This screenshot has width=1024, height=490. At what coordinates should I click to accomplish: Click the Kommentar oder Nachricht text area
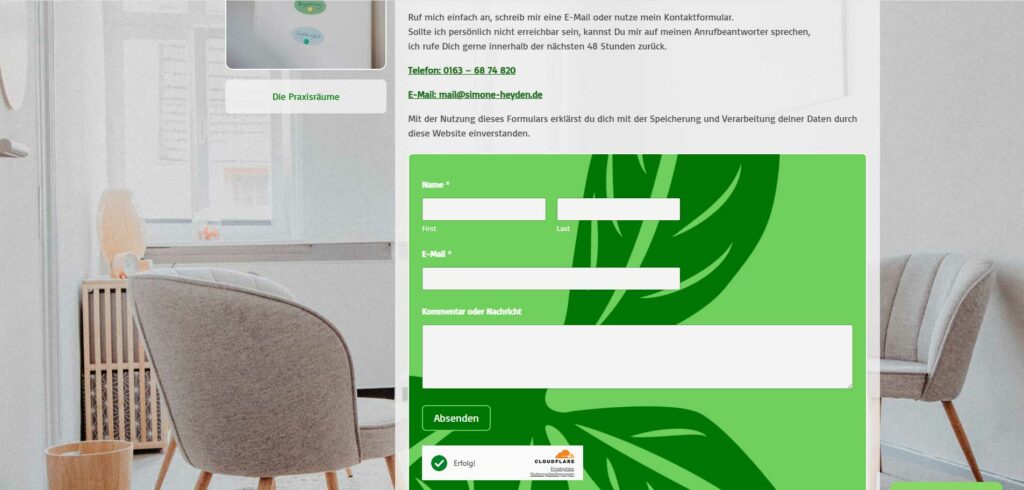(637, 357)
